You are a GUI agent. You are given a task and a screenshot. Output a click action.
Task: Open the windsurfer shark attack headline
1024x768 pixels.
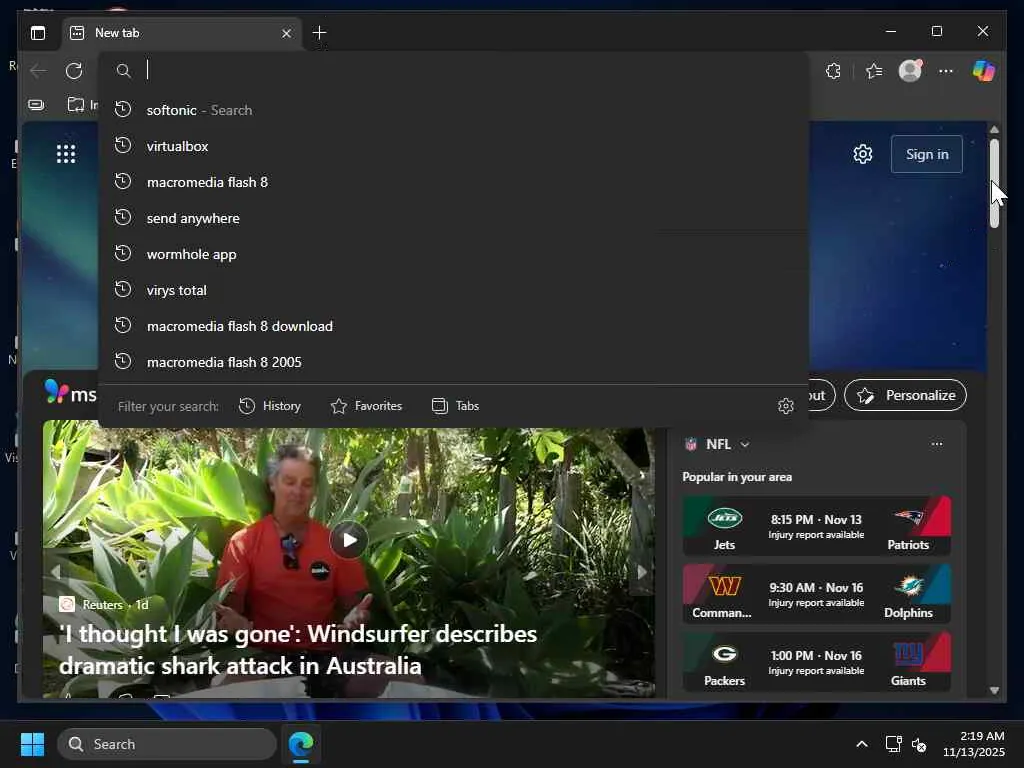tap(298, 650)
